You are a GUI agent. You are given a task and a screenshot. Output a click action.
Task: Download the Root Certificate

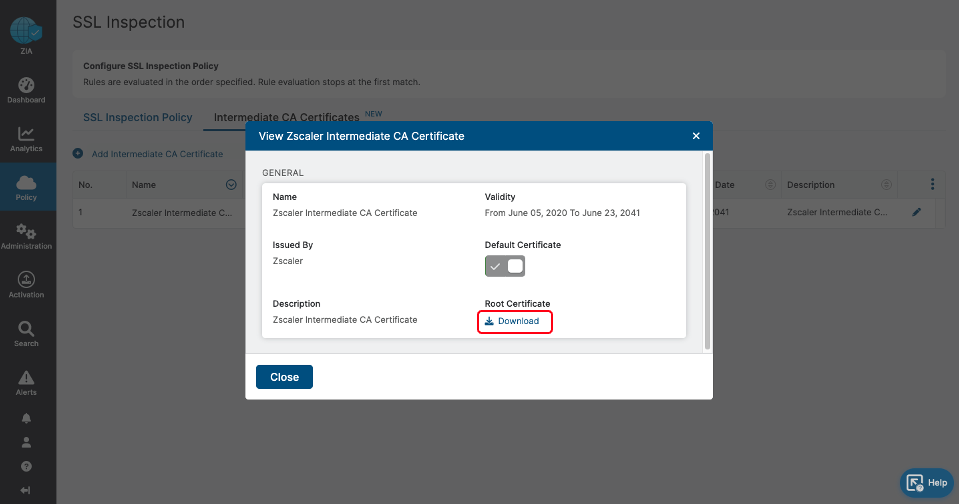point(514,321)
